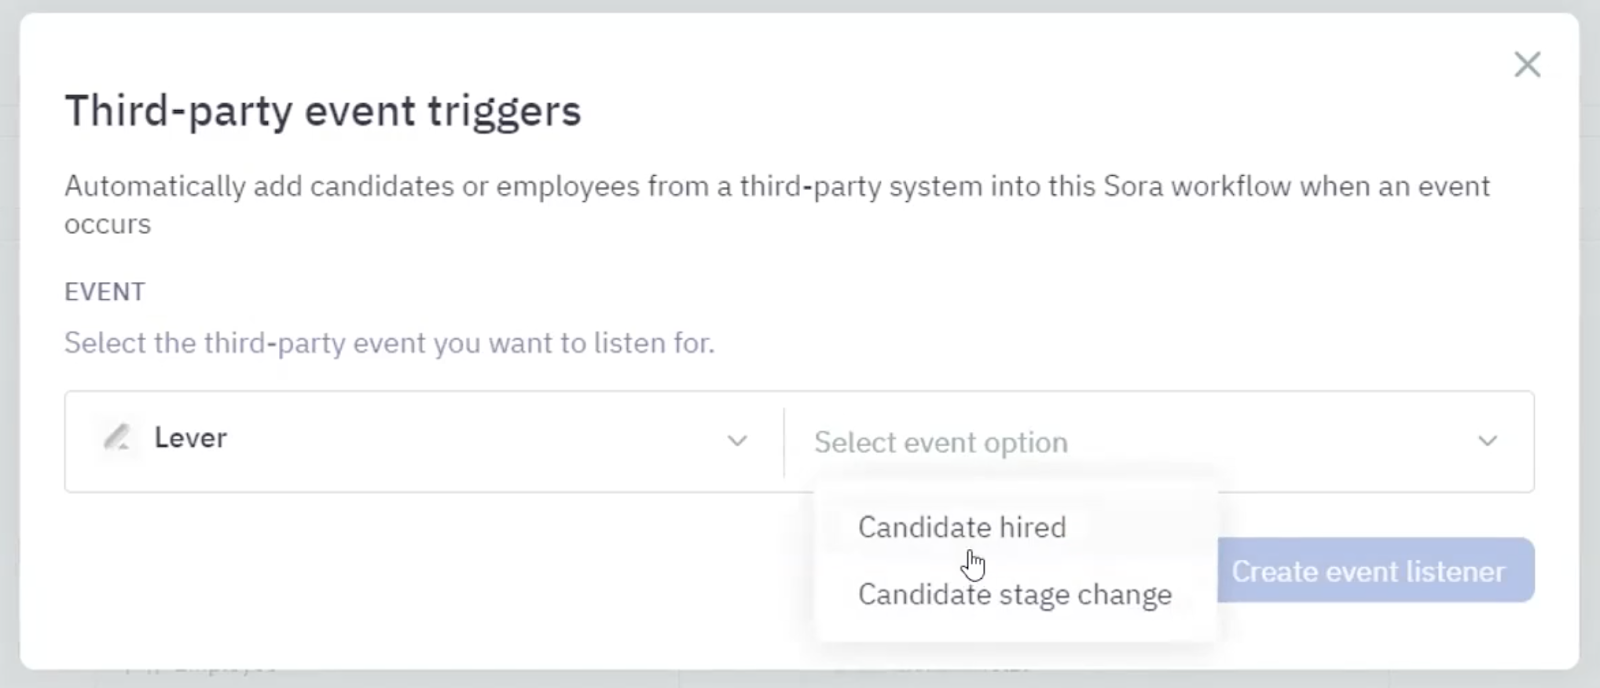The height and width of the screenshot is (688, 1600).
Task: Click the X to close the dialog
Action: (1528, 64)
